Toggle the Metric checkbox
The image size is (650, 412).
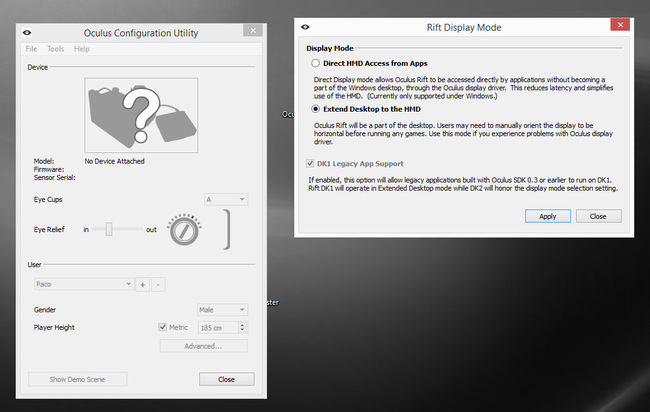[x=162, y=327]
